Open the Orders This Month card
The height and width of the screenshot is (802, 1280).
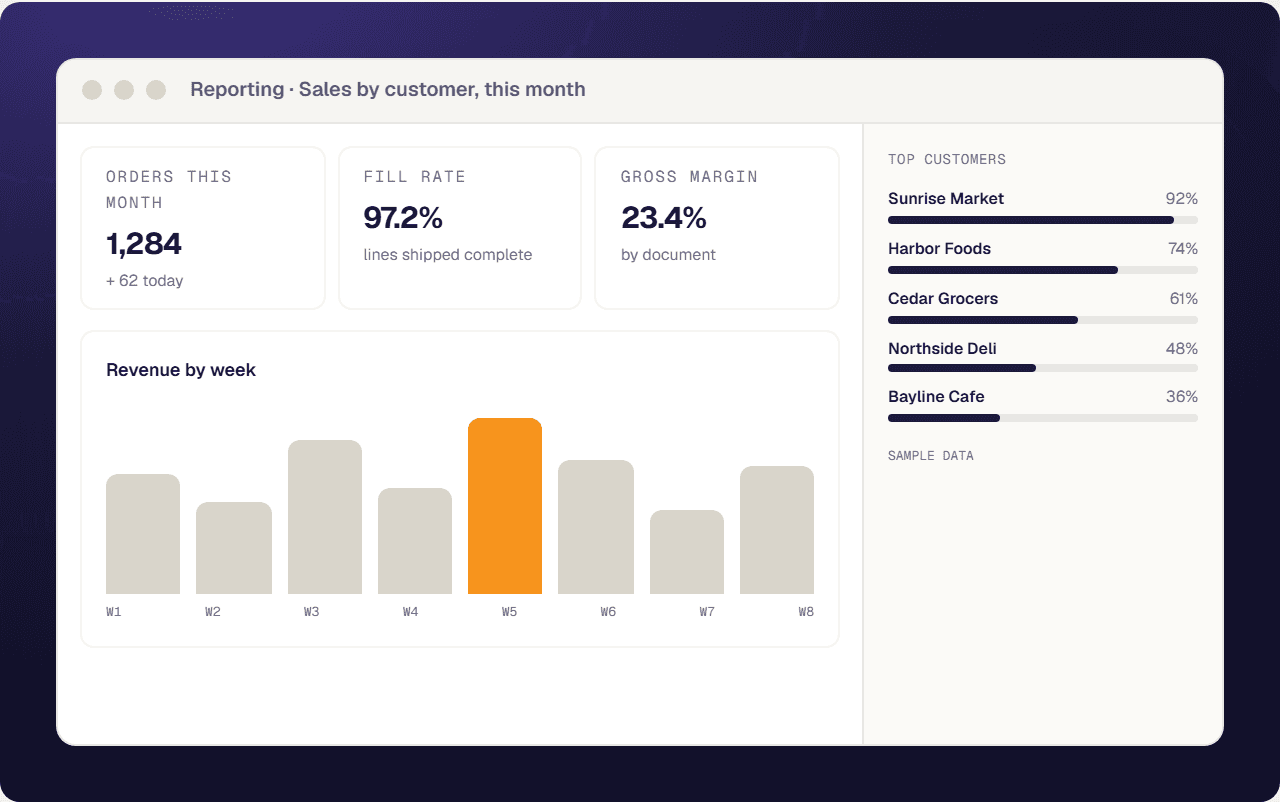[x=203, y=228]
